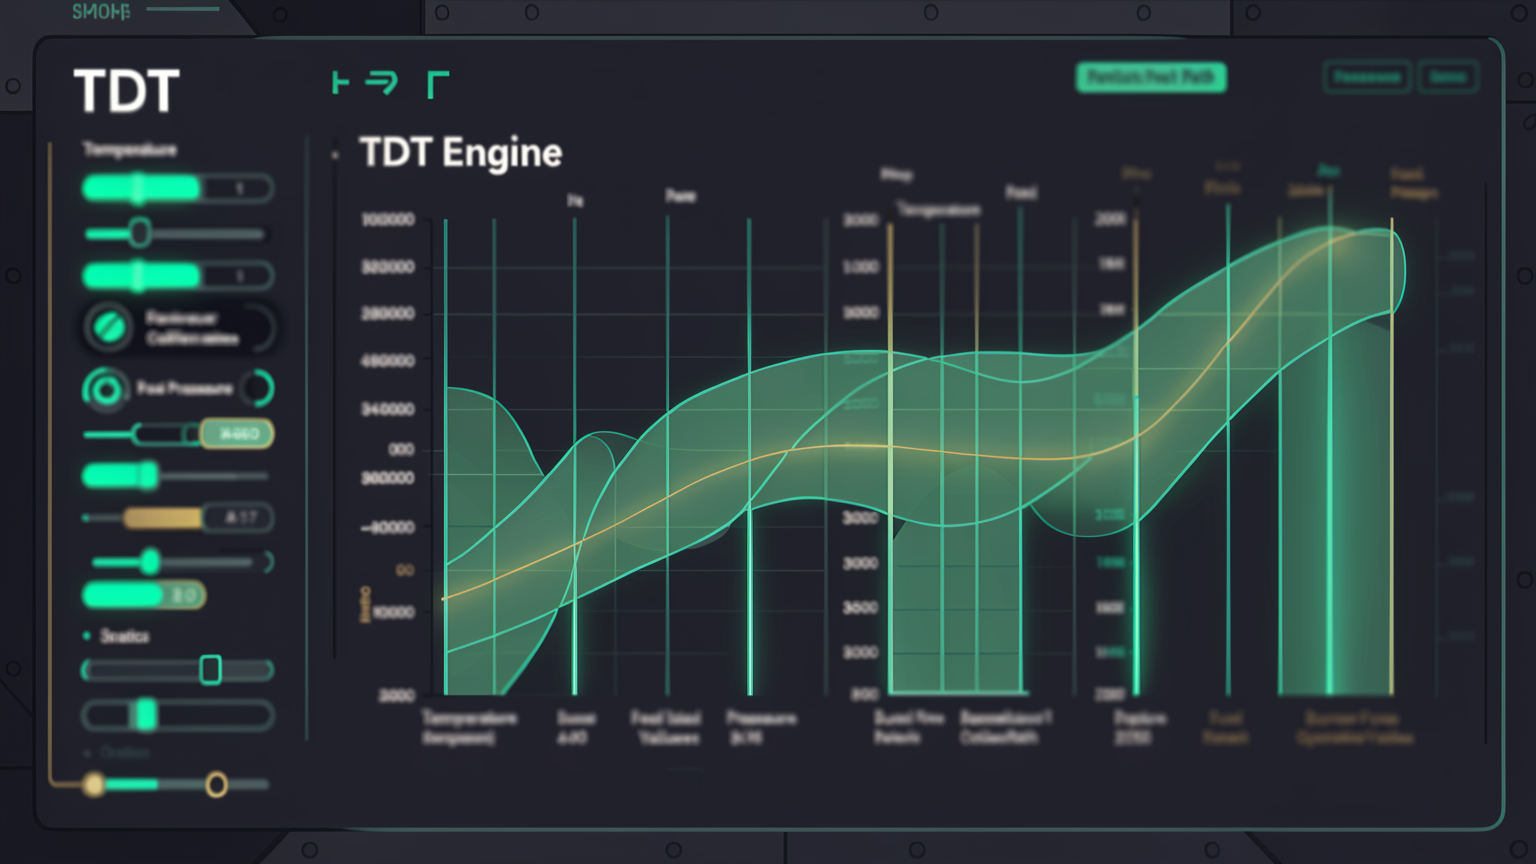Click the TDT logo
This screenshot has height=864, width=1536.
coord(127,92)
